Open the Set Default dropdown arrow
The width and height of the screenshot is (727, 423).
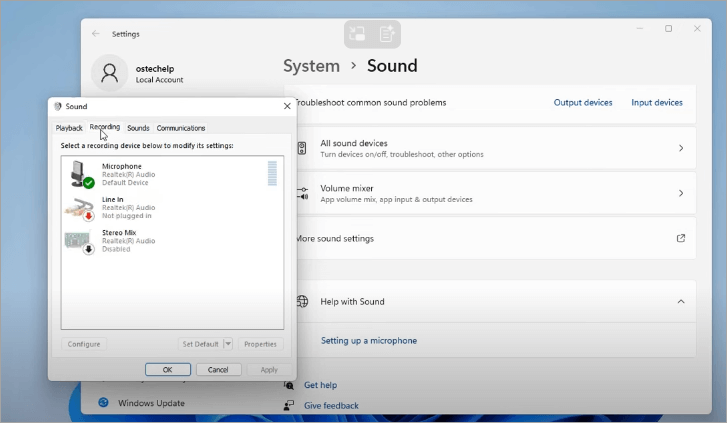[x=228, y=344]
